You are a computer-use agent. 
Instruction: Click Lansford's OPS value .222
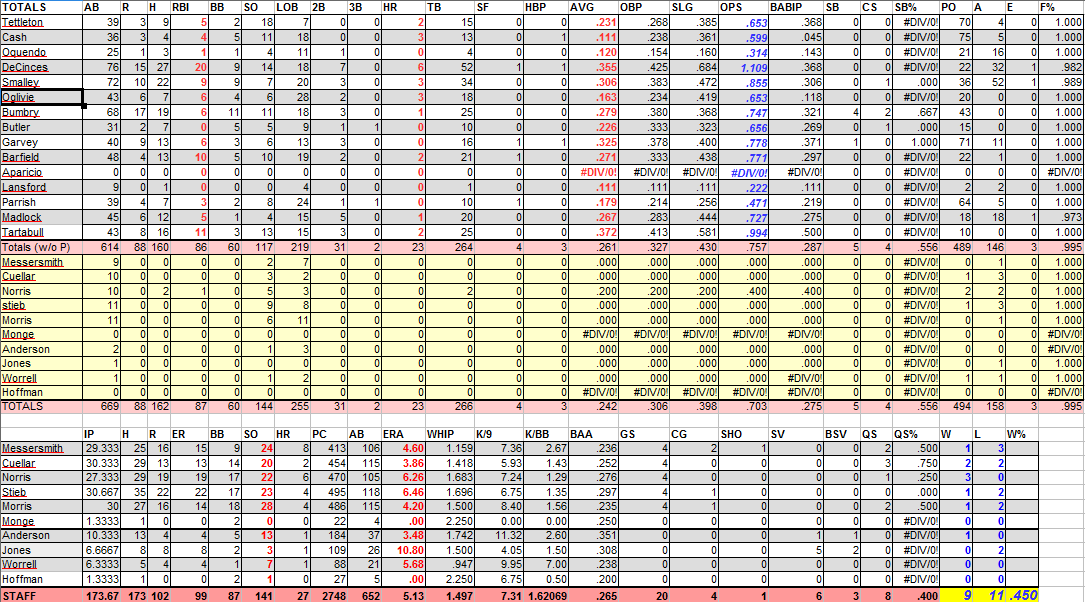point(743,188)
